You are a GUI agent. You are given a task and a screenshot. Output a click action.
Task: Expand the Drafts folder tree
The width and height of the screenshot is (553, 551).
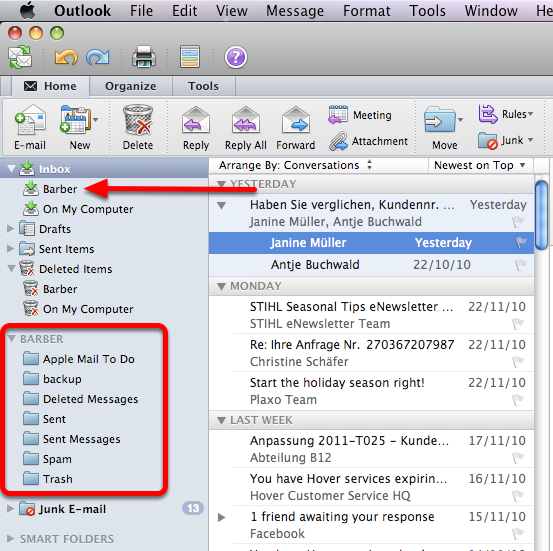point(11,229)
